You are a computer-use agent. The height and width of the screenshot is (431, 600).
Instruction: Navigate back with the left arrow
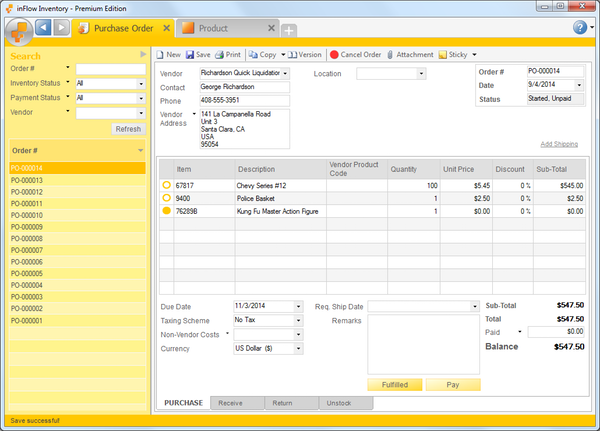pos(42,27)
